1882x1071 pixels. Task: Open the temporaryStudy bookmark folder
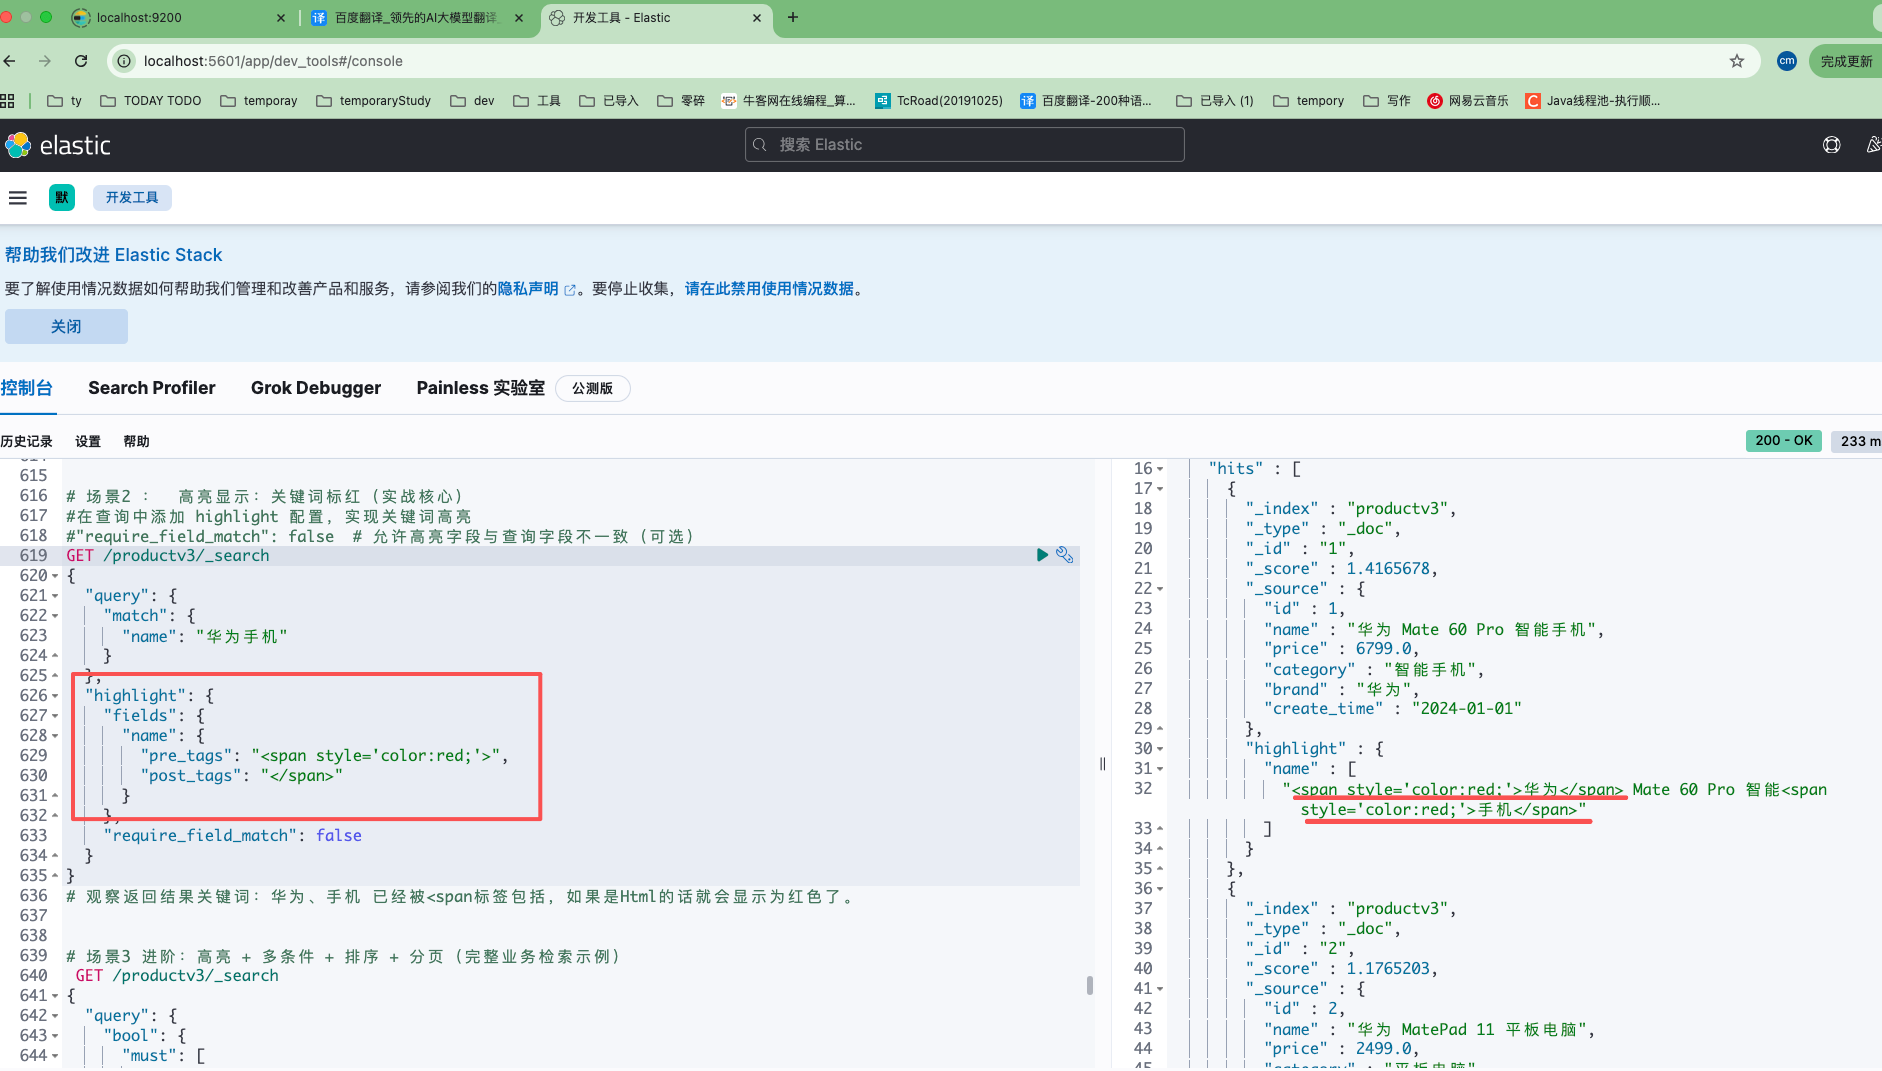point(373,100)
